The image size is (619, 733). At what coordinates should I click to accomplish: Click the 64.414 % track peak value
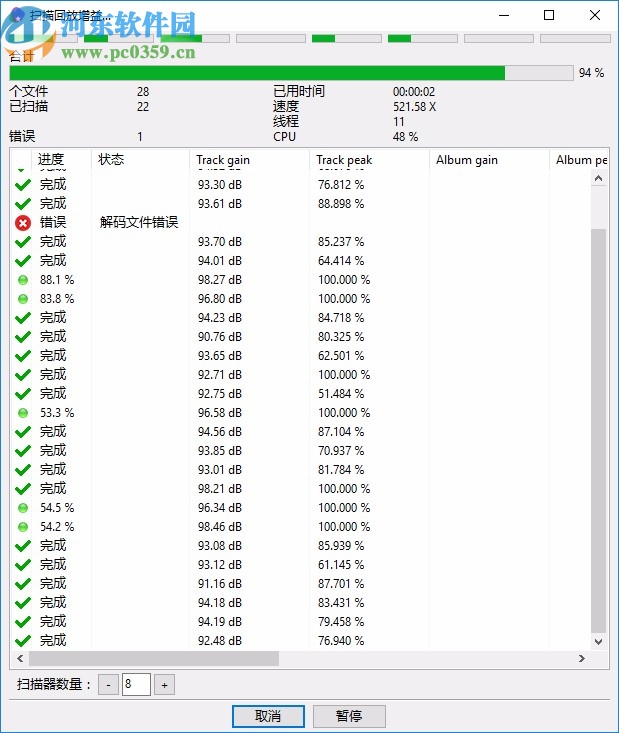tap(341, 261)
